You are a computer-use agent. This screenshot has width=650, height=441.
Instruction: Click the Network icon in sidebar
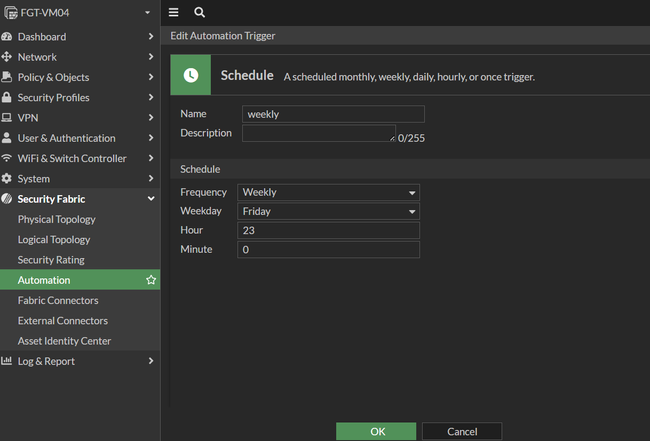pos(7,57)
